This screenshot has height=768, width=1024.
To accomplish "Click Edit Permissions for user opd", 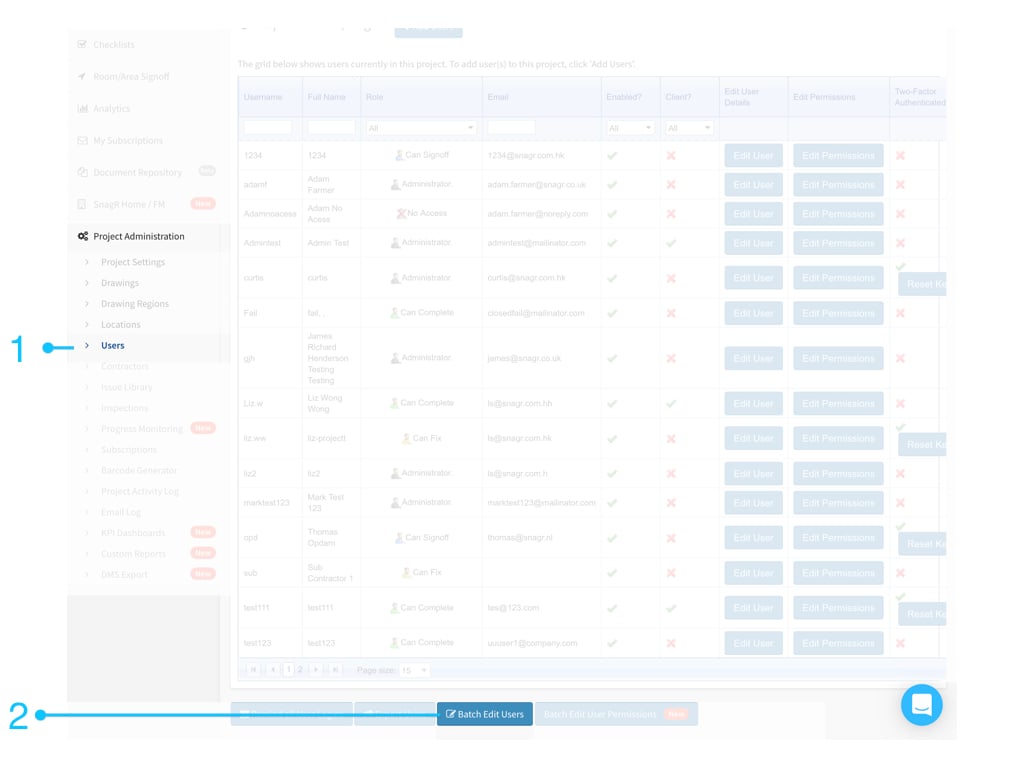I will pos(838,537).
